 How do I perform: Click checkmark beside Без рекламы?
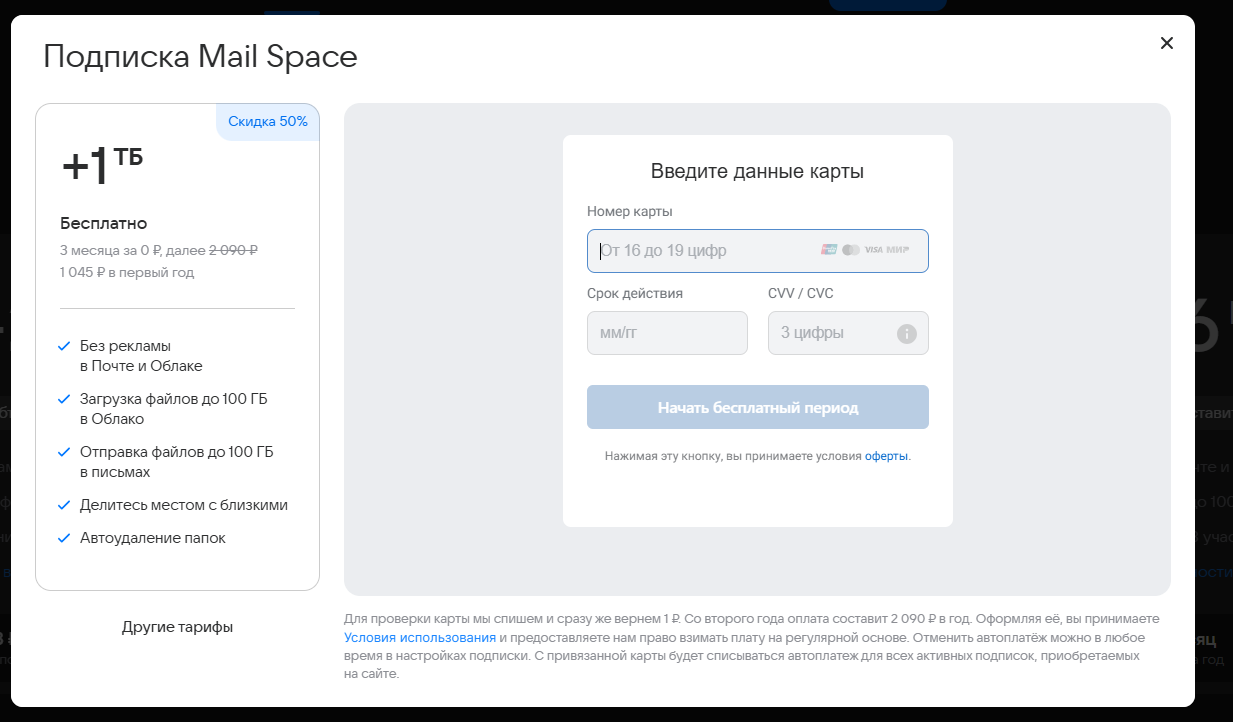click(65, 346)
